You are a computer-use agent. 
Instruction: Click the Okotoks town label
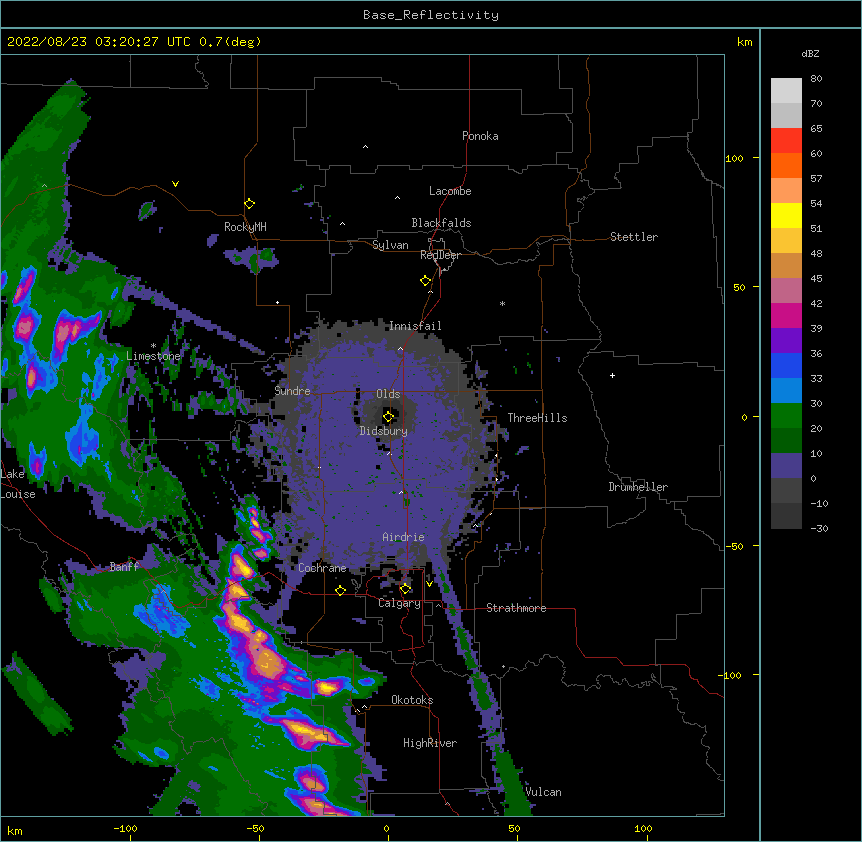[x=412, y=700]
